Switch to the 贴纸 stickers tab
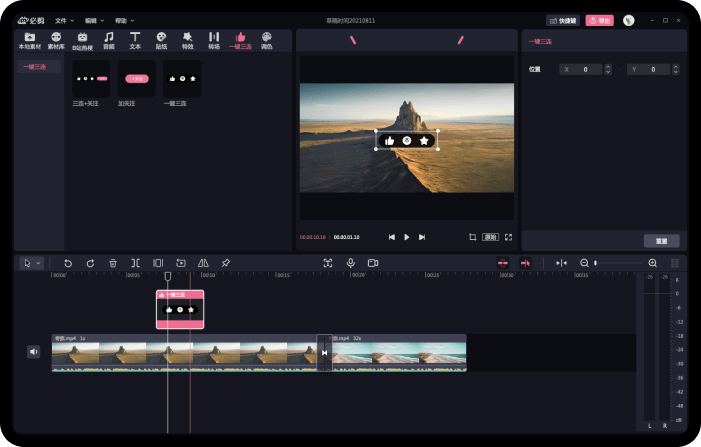The height and width of the screenshot is (447, 701). click(161, 40)
